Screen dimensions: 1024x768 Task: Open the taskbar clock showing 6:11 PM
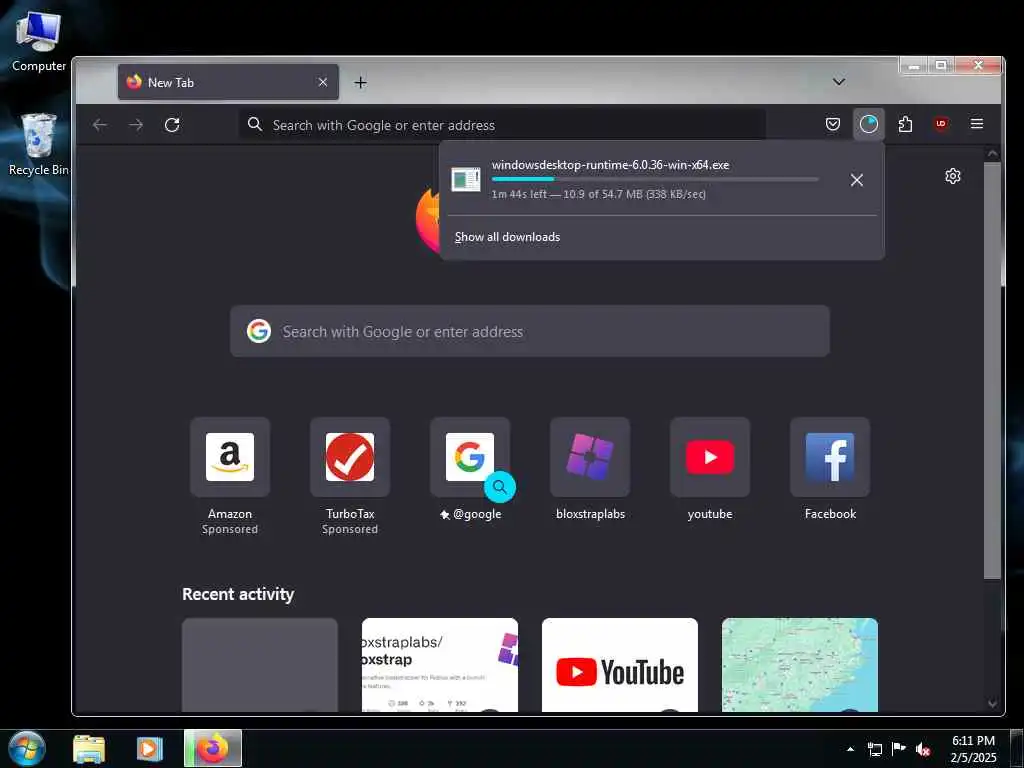click(974, 749)
